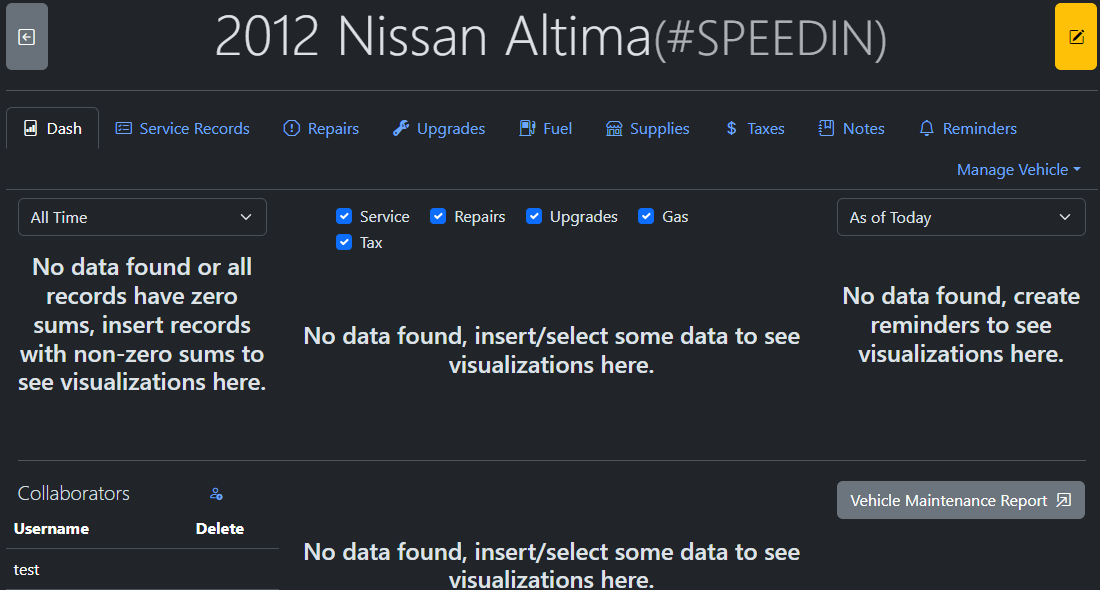The height and width of the screenshot is (590, 1100).
Task: Disable the Gas checkbox
Action: [x=646, y=216]
